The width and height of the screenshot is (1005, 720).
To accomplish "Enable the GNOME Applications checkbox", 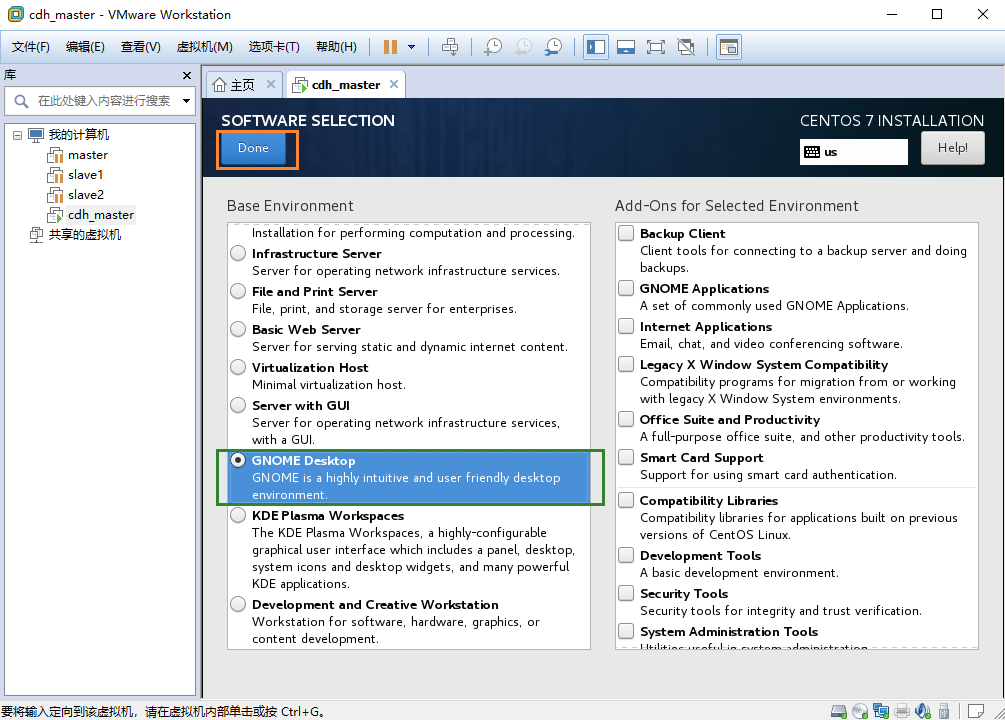I will coord(626,289).
